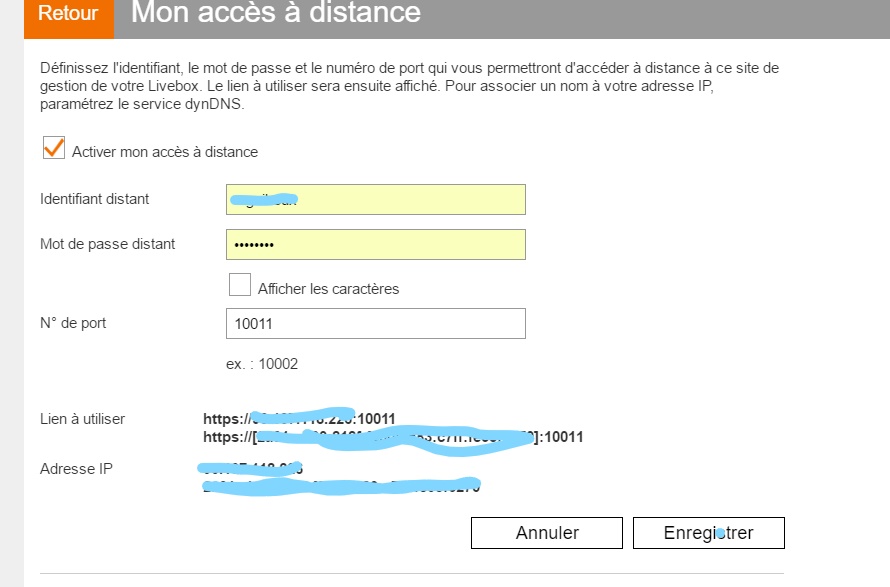Click the Activer mon accès à distance label text
The image size is (890, 587).
coord(165,152)
